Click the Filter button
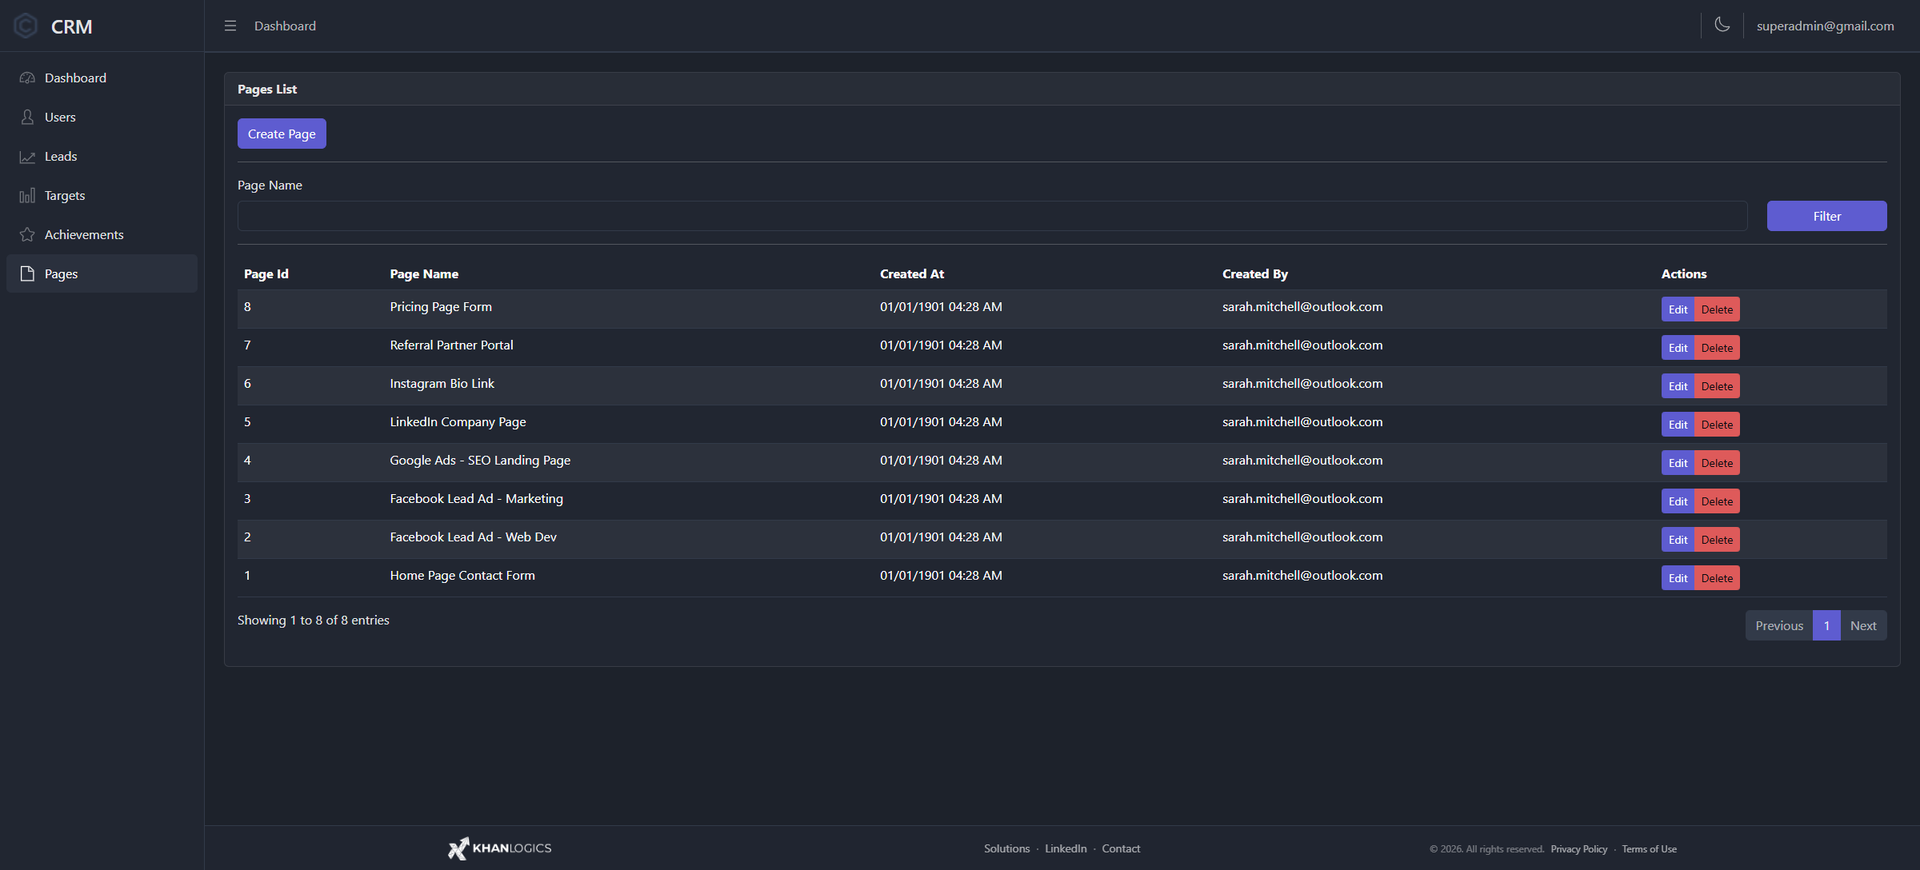Screen dimensions: 1920x870 click(1827, 216)
